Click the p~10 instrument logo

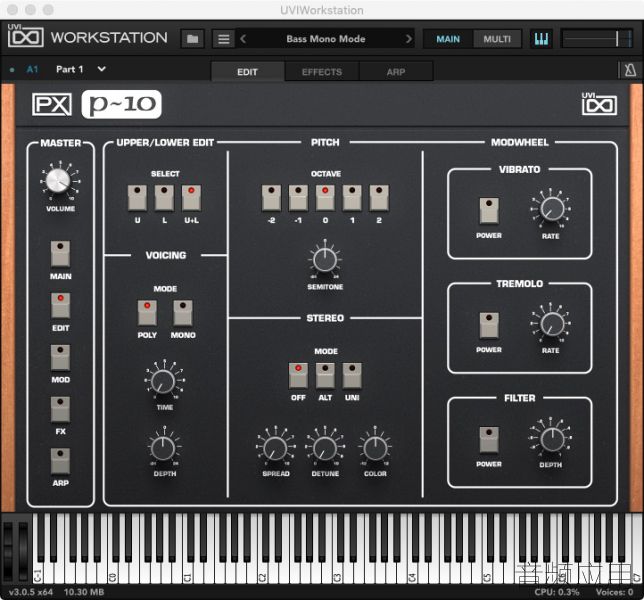122,104
